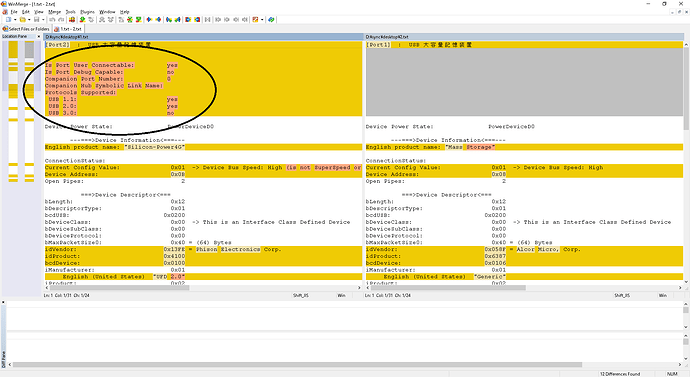This screenshot has height=377, width=690.
Task: Click the Redo toolbar icon
Action: [61, 19]
